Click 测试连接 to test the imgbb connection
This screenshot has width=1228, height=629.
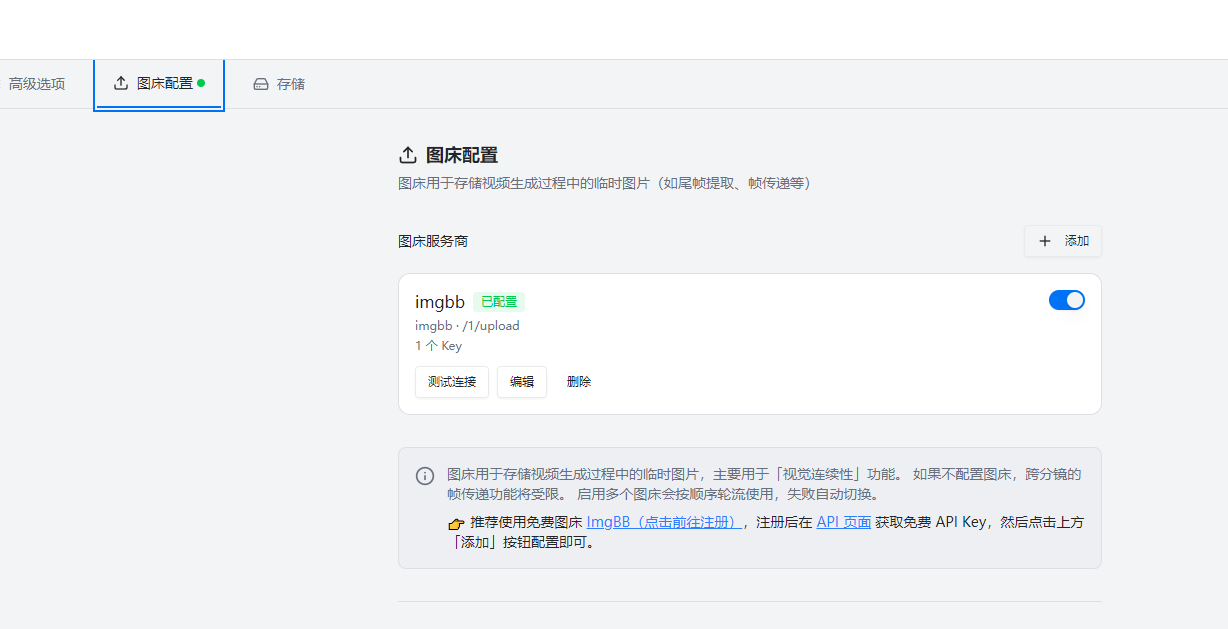pyautogui.click(x=451, y=381)
